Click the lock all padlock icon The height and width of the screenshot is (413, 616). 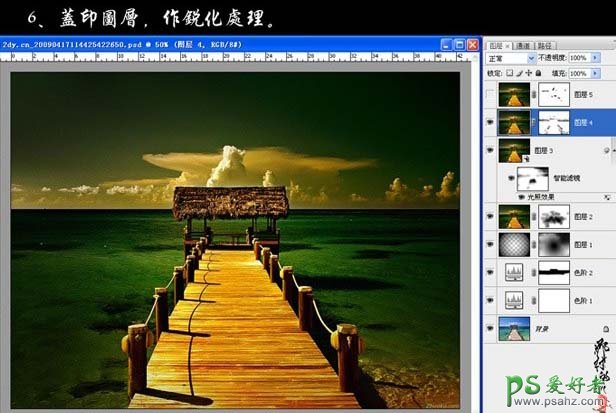(540, 73)
